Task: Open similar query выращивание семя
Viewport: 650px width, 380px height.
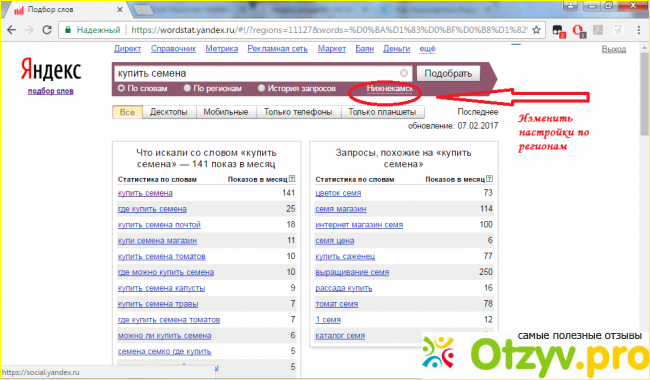Action: point(352,272)
